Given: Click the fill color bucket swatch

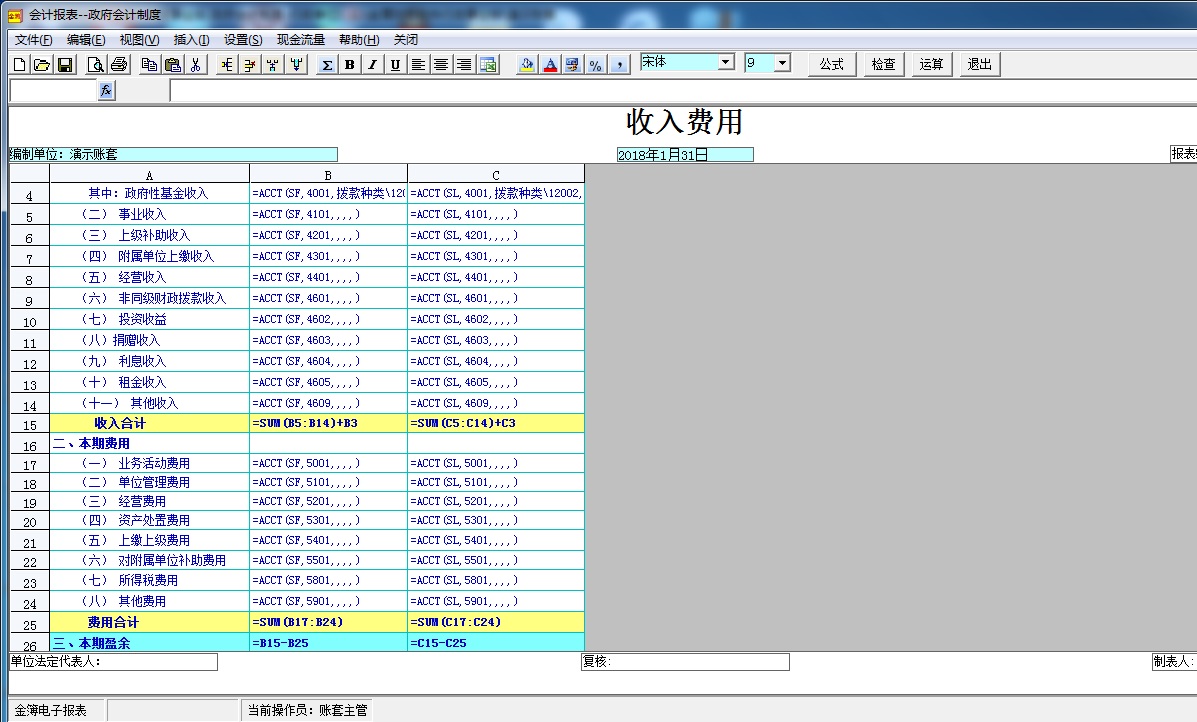Looking at the screenshot, I should tap(527, 65).
